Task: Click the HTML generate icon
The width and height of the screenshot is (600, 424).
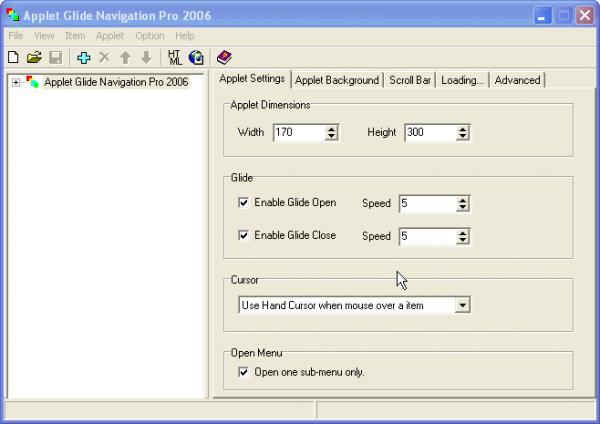Action: [175, 58]
